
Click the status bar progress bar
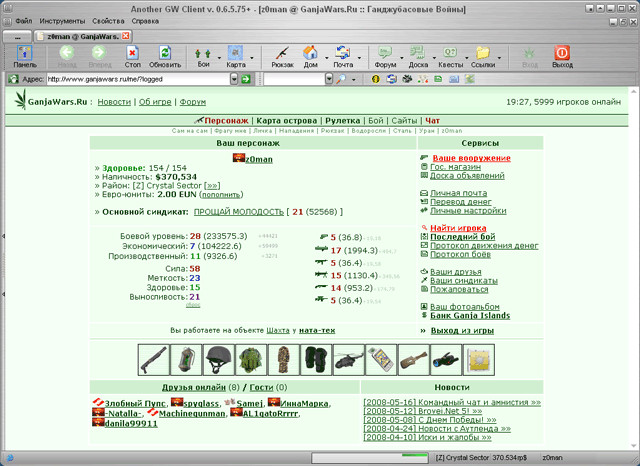tap(369, 458)
